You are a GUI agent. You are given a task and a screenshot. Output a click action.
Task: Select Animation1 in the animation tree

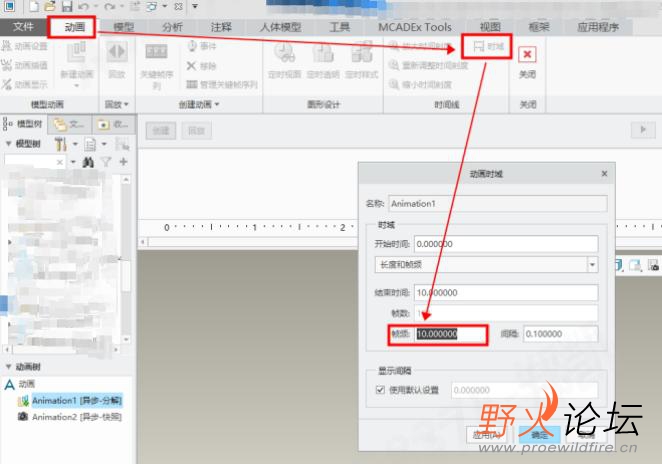[x=77, y=400]
